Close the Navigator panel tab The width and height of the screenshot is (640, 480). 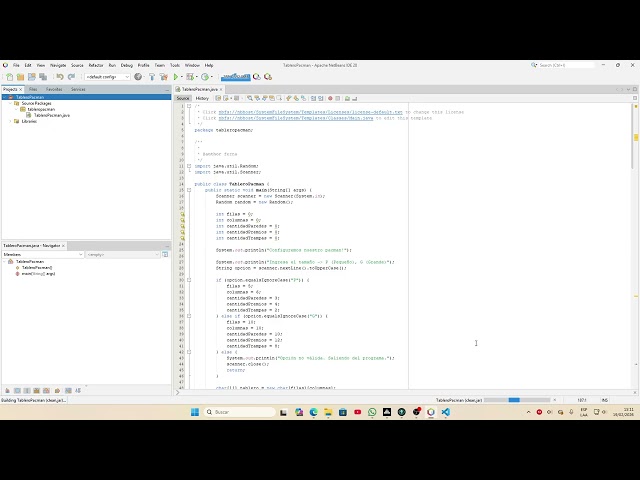click(x=63, y=246)
